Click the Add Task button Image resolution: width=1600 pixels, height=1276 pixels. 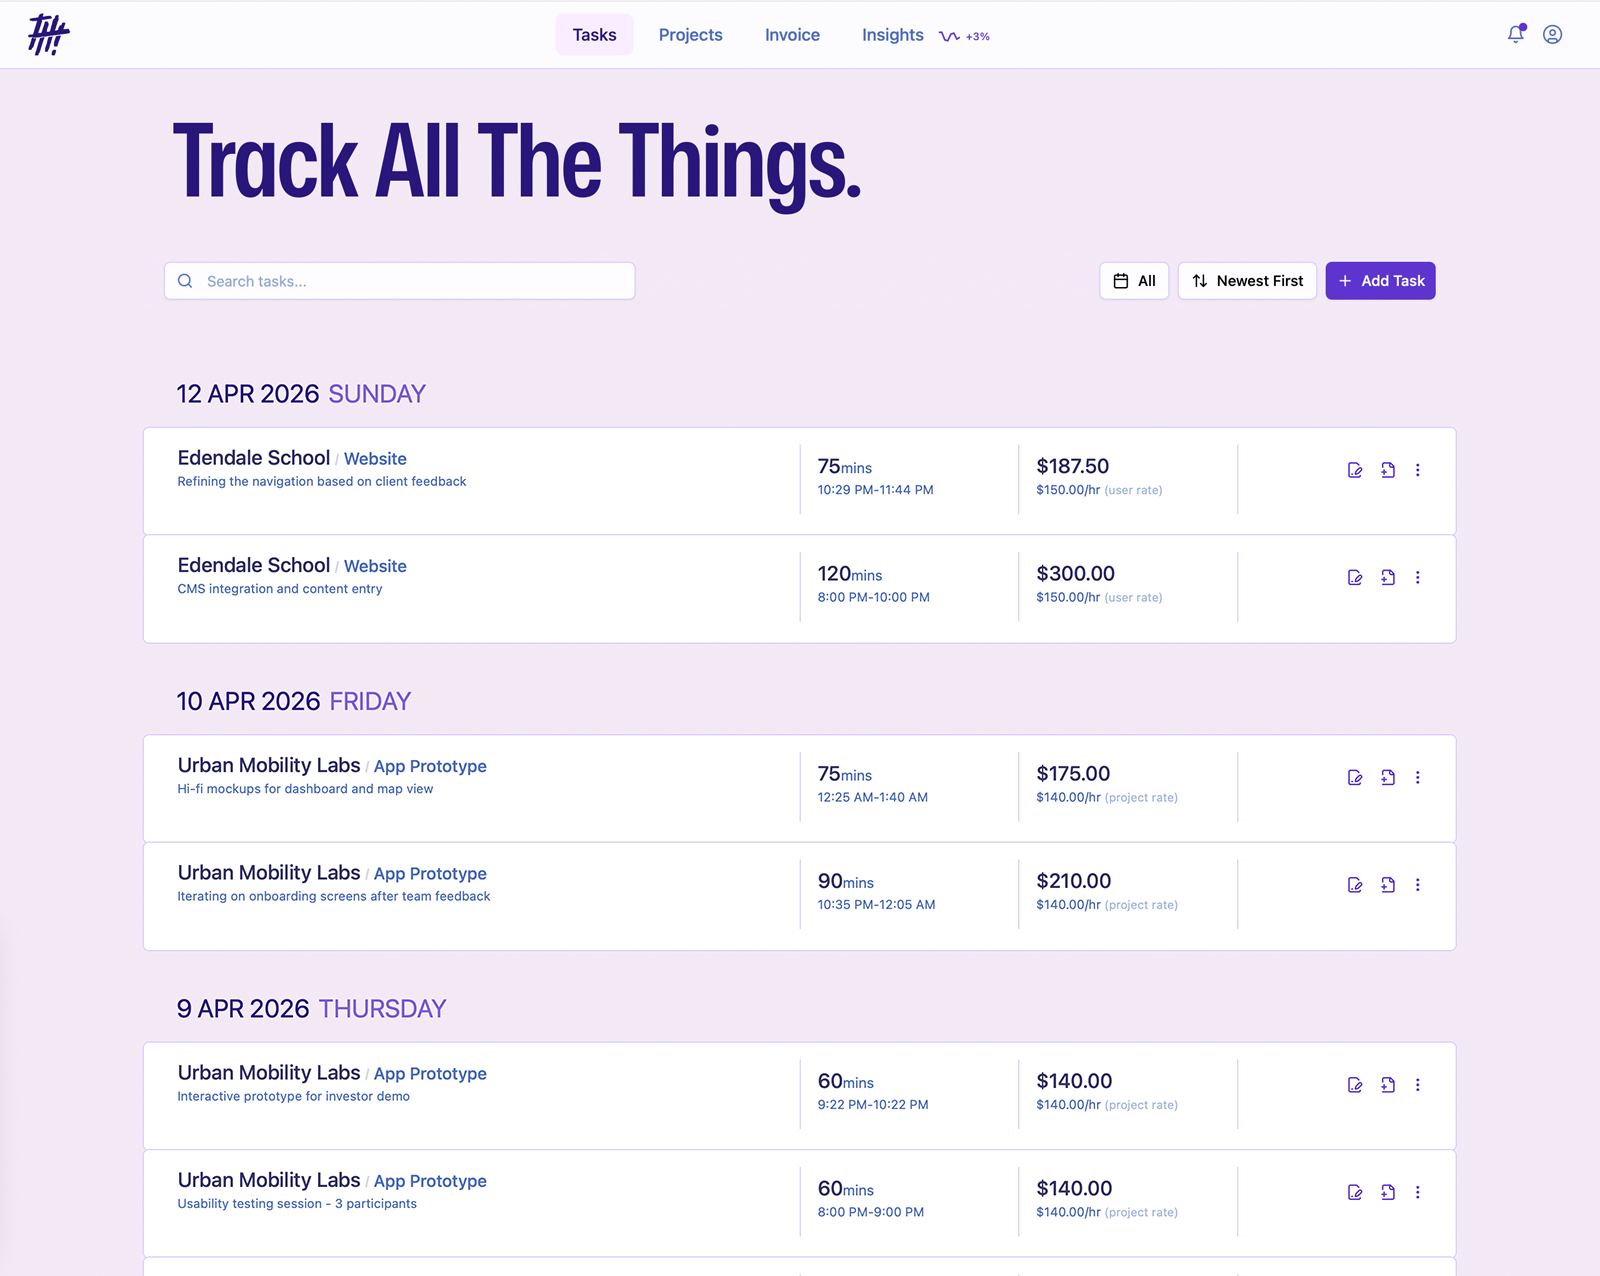tap(1380, 280)
